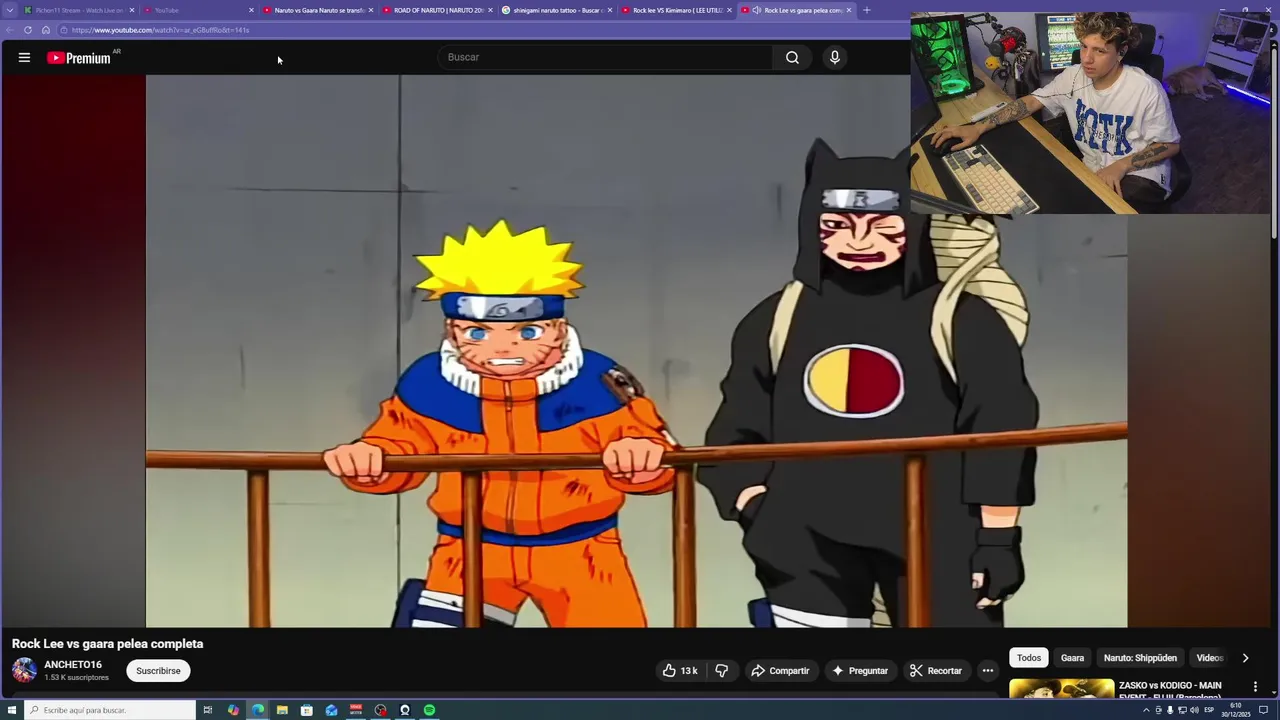1280x720 pixels.
Task: Close the ROAD OF NARUTO tab
Action: tap(490, 10)
